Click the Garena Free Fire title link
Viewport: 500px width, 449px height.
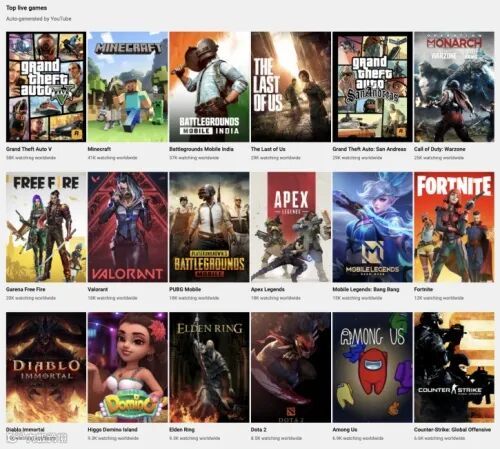coord(25,289)
